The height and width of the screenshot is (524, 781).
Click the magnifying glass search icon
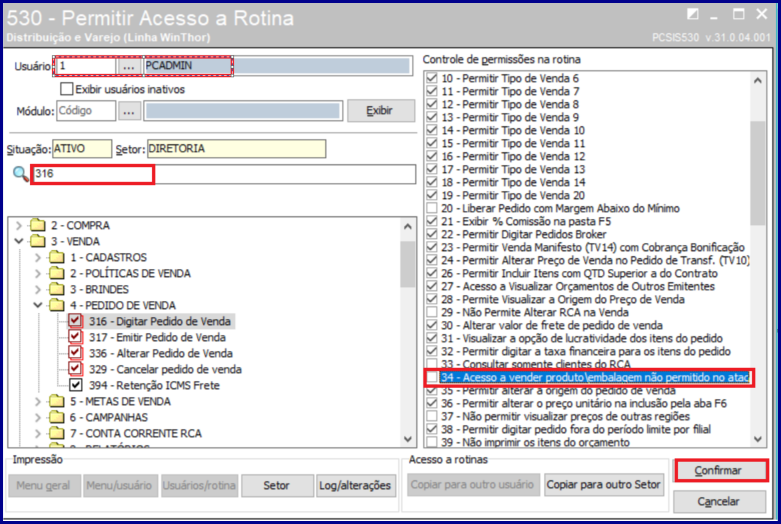click(20, 174)
